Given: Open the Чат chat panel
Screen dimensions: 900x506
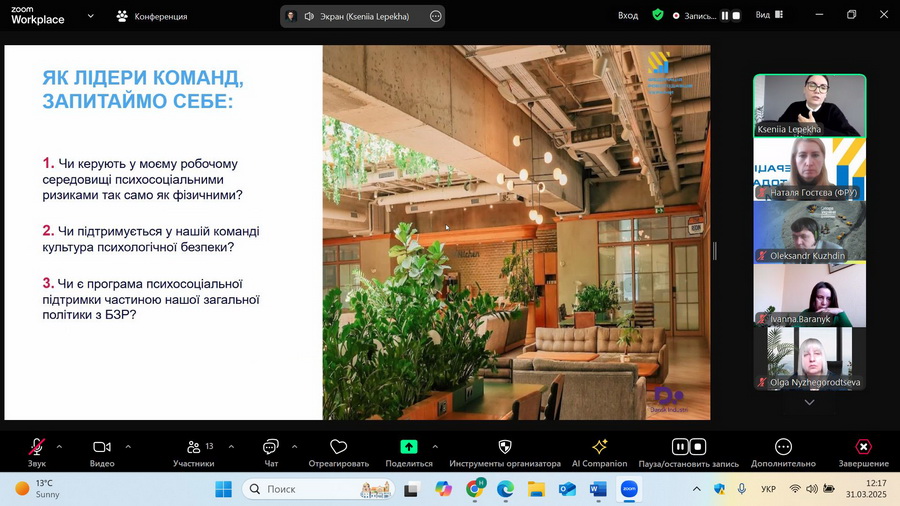Looking at the screenshot, I should 270,448.
